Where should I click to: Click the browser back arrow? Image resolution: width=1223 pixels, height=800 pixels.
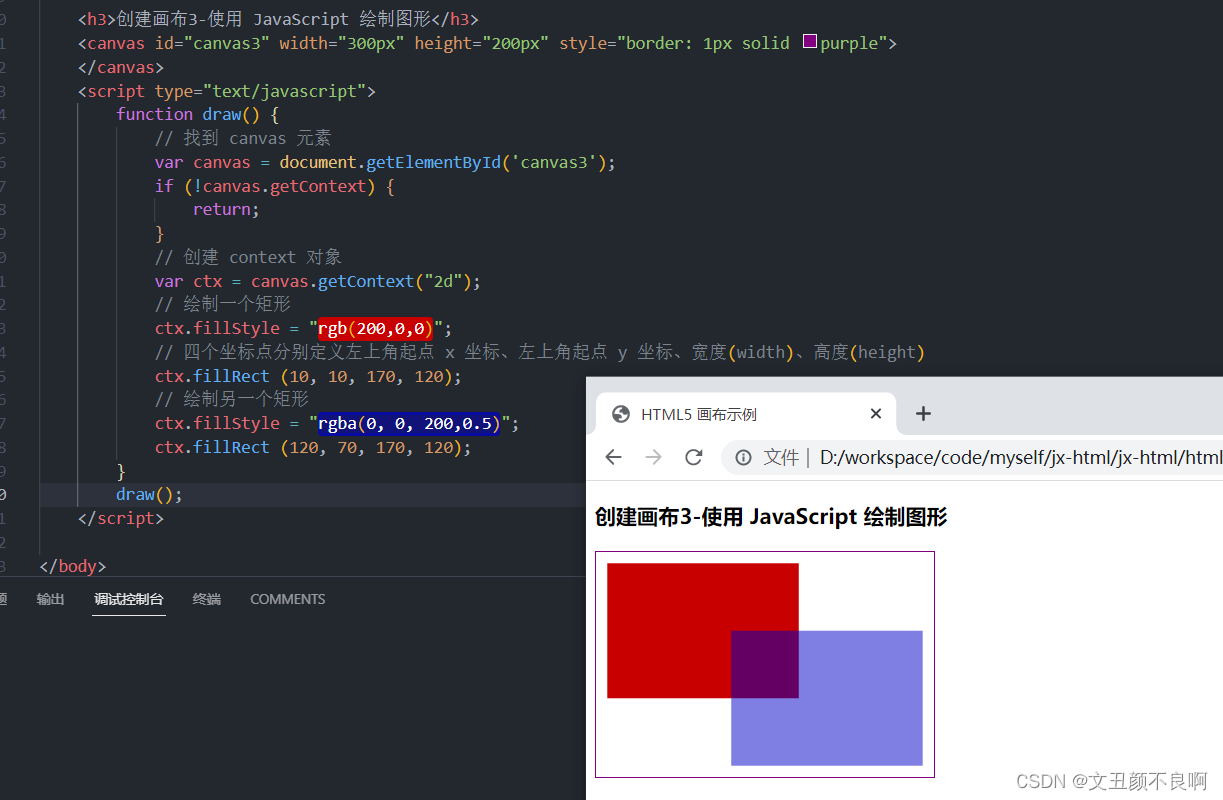coord(613,457)
